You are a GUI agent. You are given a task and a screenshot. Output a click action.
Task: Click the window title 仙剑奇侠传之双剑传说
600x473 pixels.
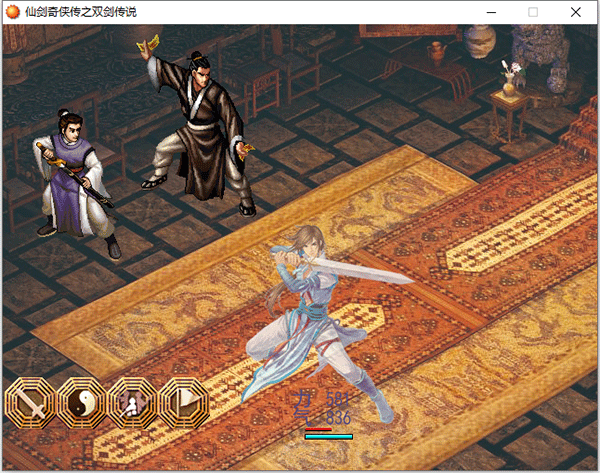[81, 12]
